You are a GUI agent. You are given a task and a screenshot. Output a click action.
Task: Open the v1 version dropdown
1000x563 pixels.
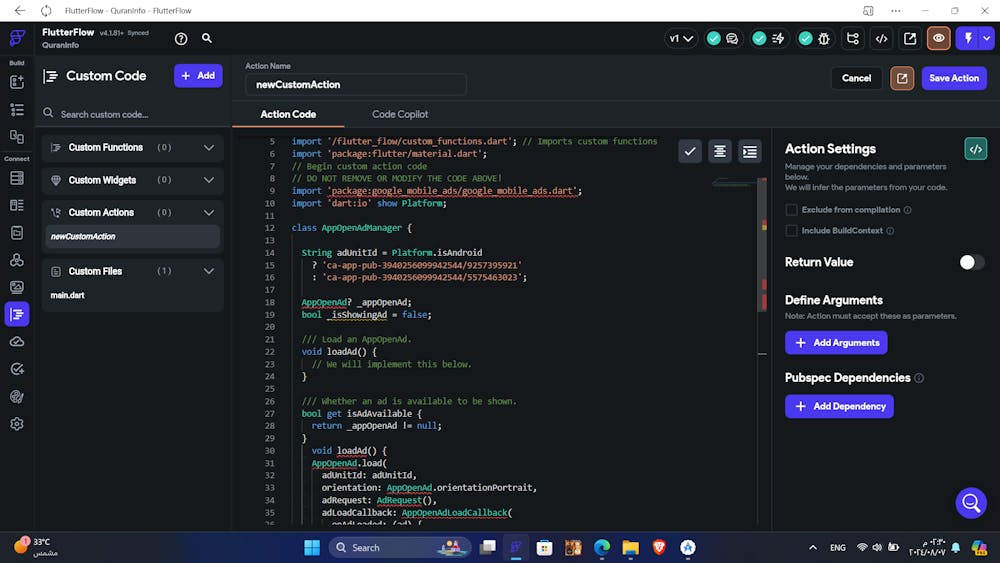(681, 39)
